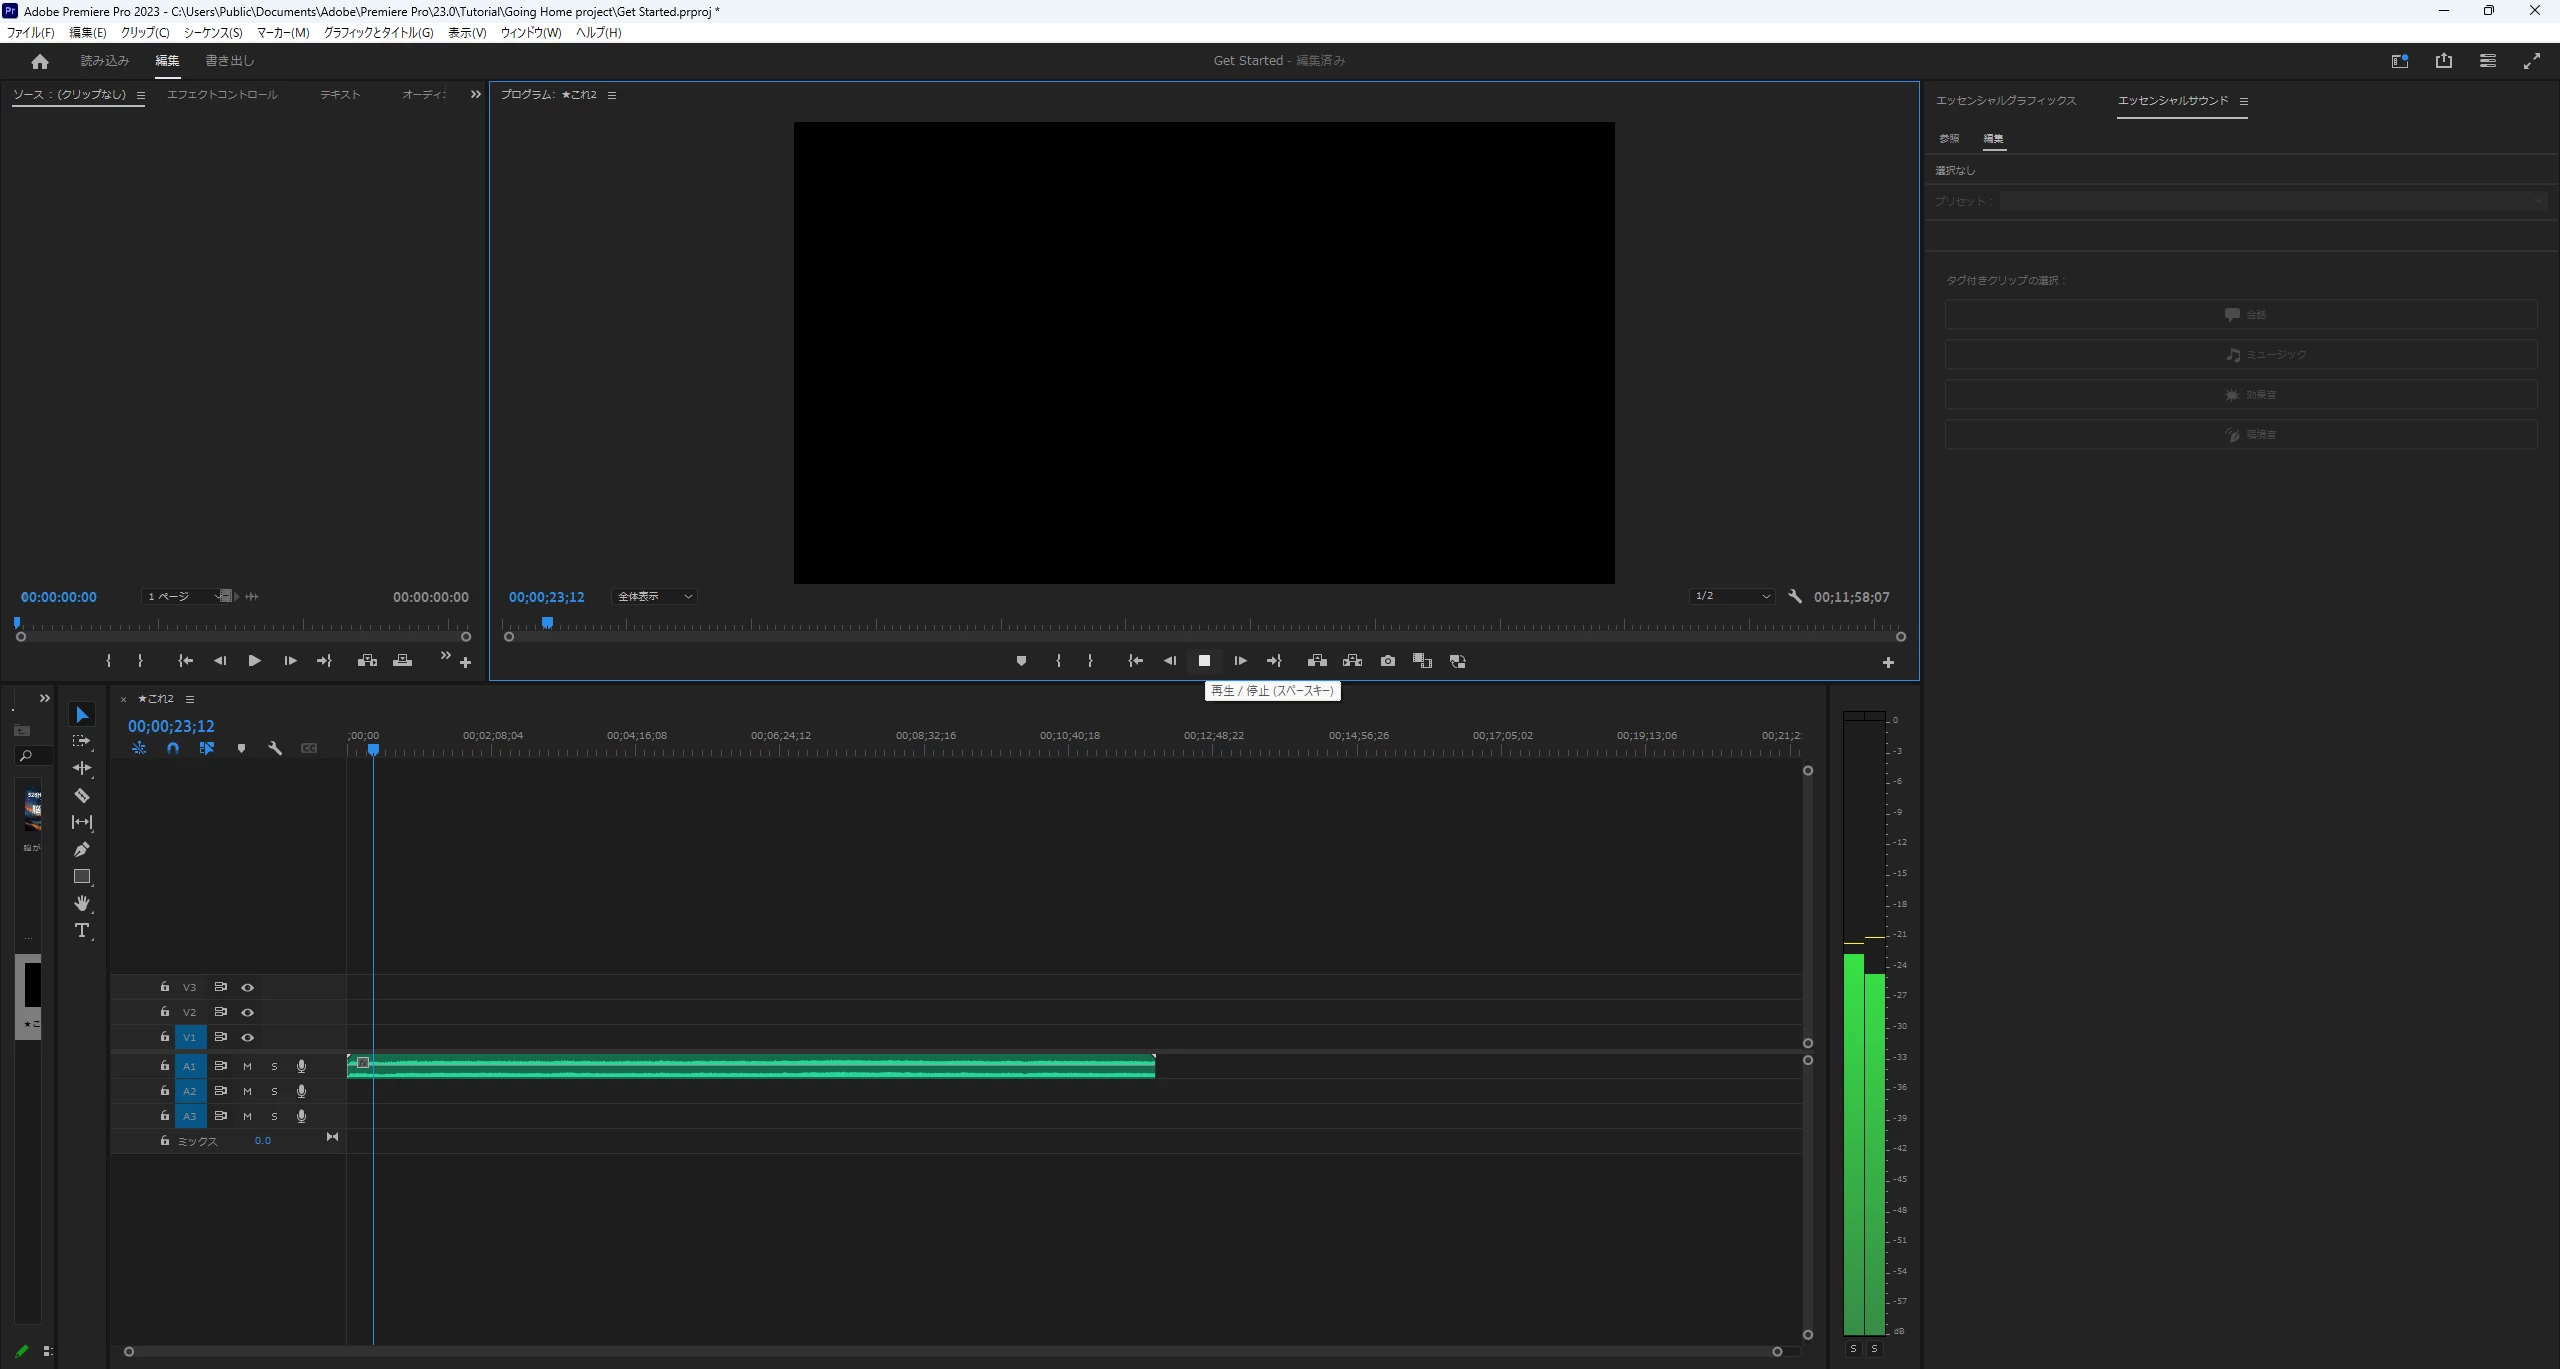Open the 全体表示 zoom level dropdown
This screenshot has width=2560, height=1369.
coord(654,597)
